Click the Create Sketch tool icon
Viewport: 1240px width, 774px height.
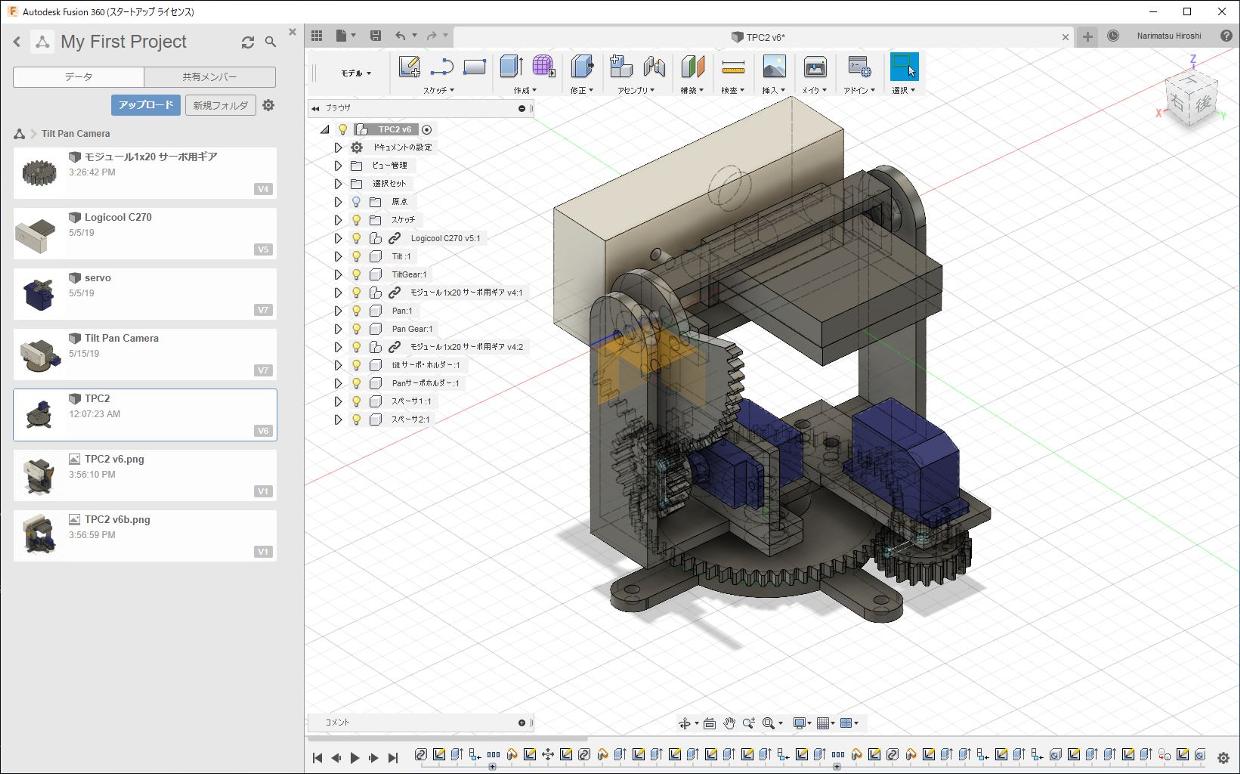pos(409,67)
